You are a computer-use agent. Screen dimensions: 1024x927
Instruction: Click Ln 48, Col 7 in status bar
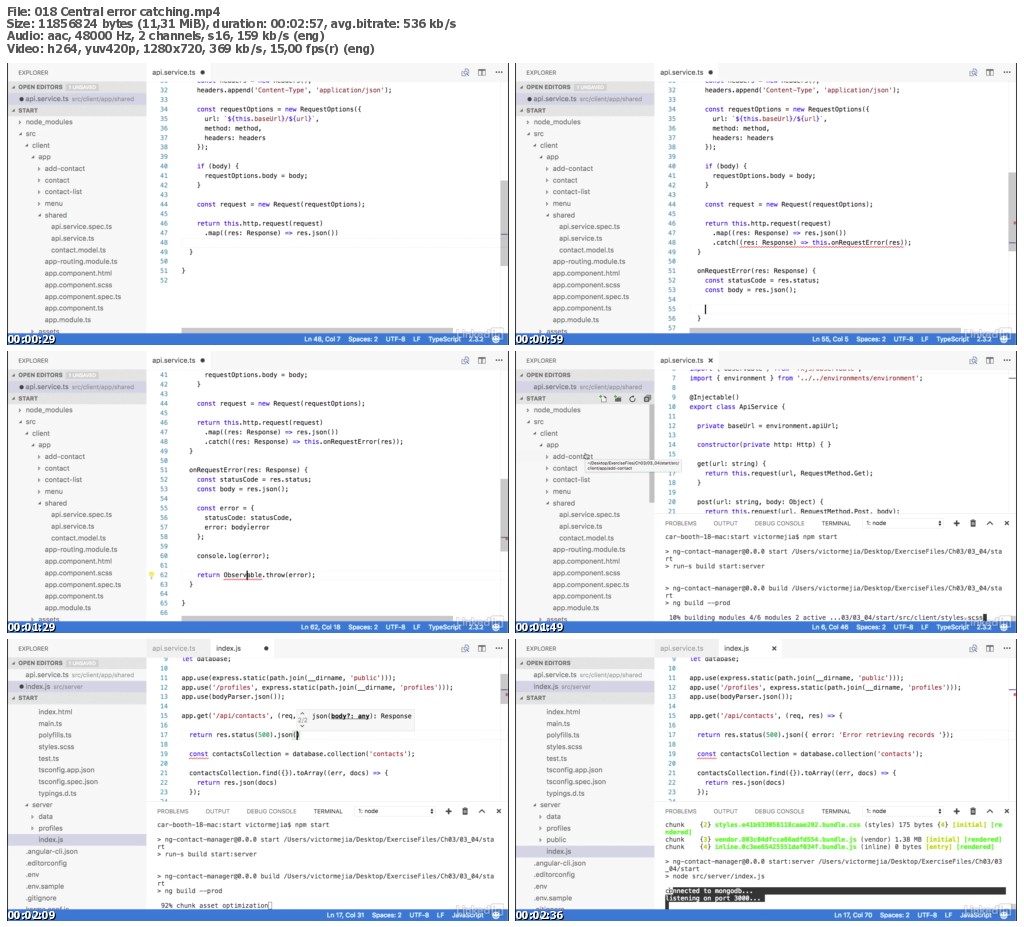(x=322, y=339)
